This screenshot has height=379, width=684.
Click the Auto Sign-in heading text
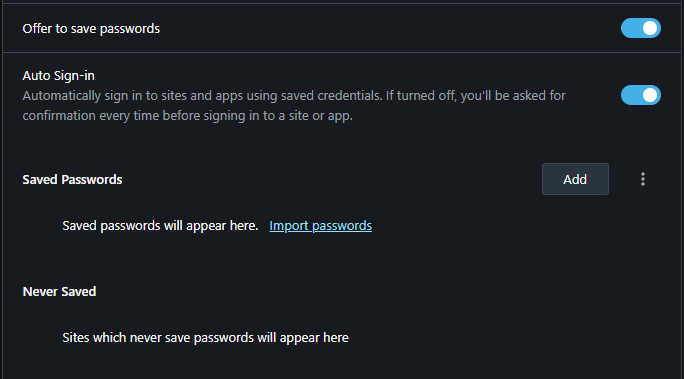point(58,76)
